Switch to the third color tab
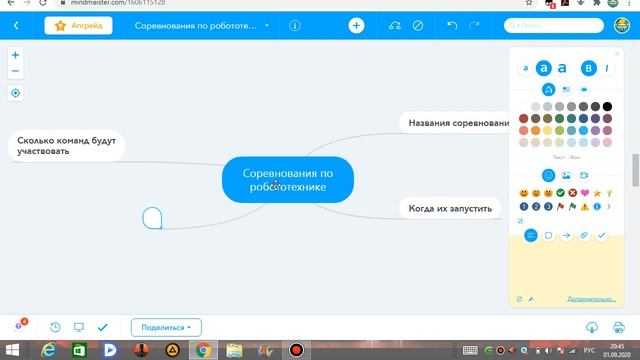 point(584,89)
